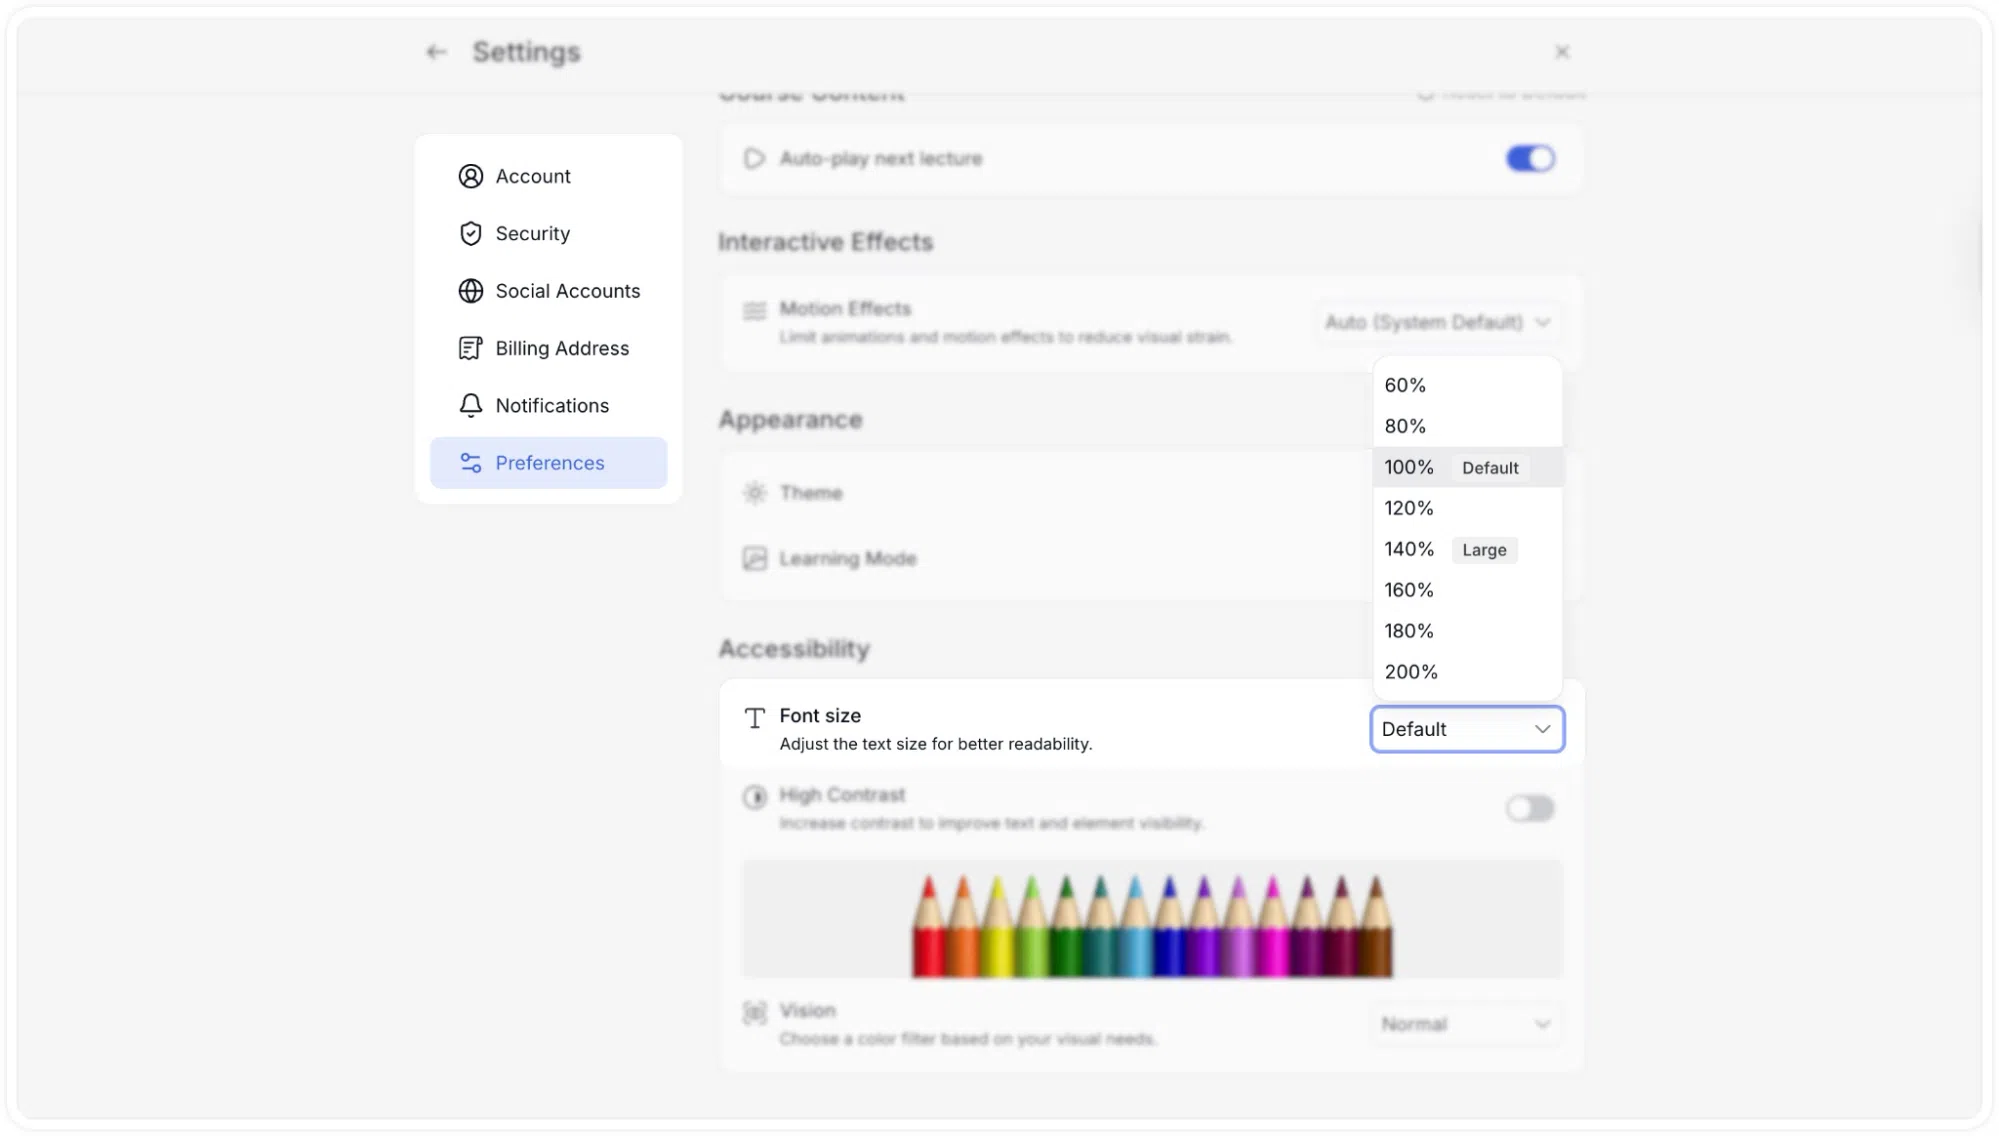Choose 80% font size option
The image size is (1999, 1137).
click(x=1467, y=426)
